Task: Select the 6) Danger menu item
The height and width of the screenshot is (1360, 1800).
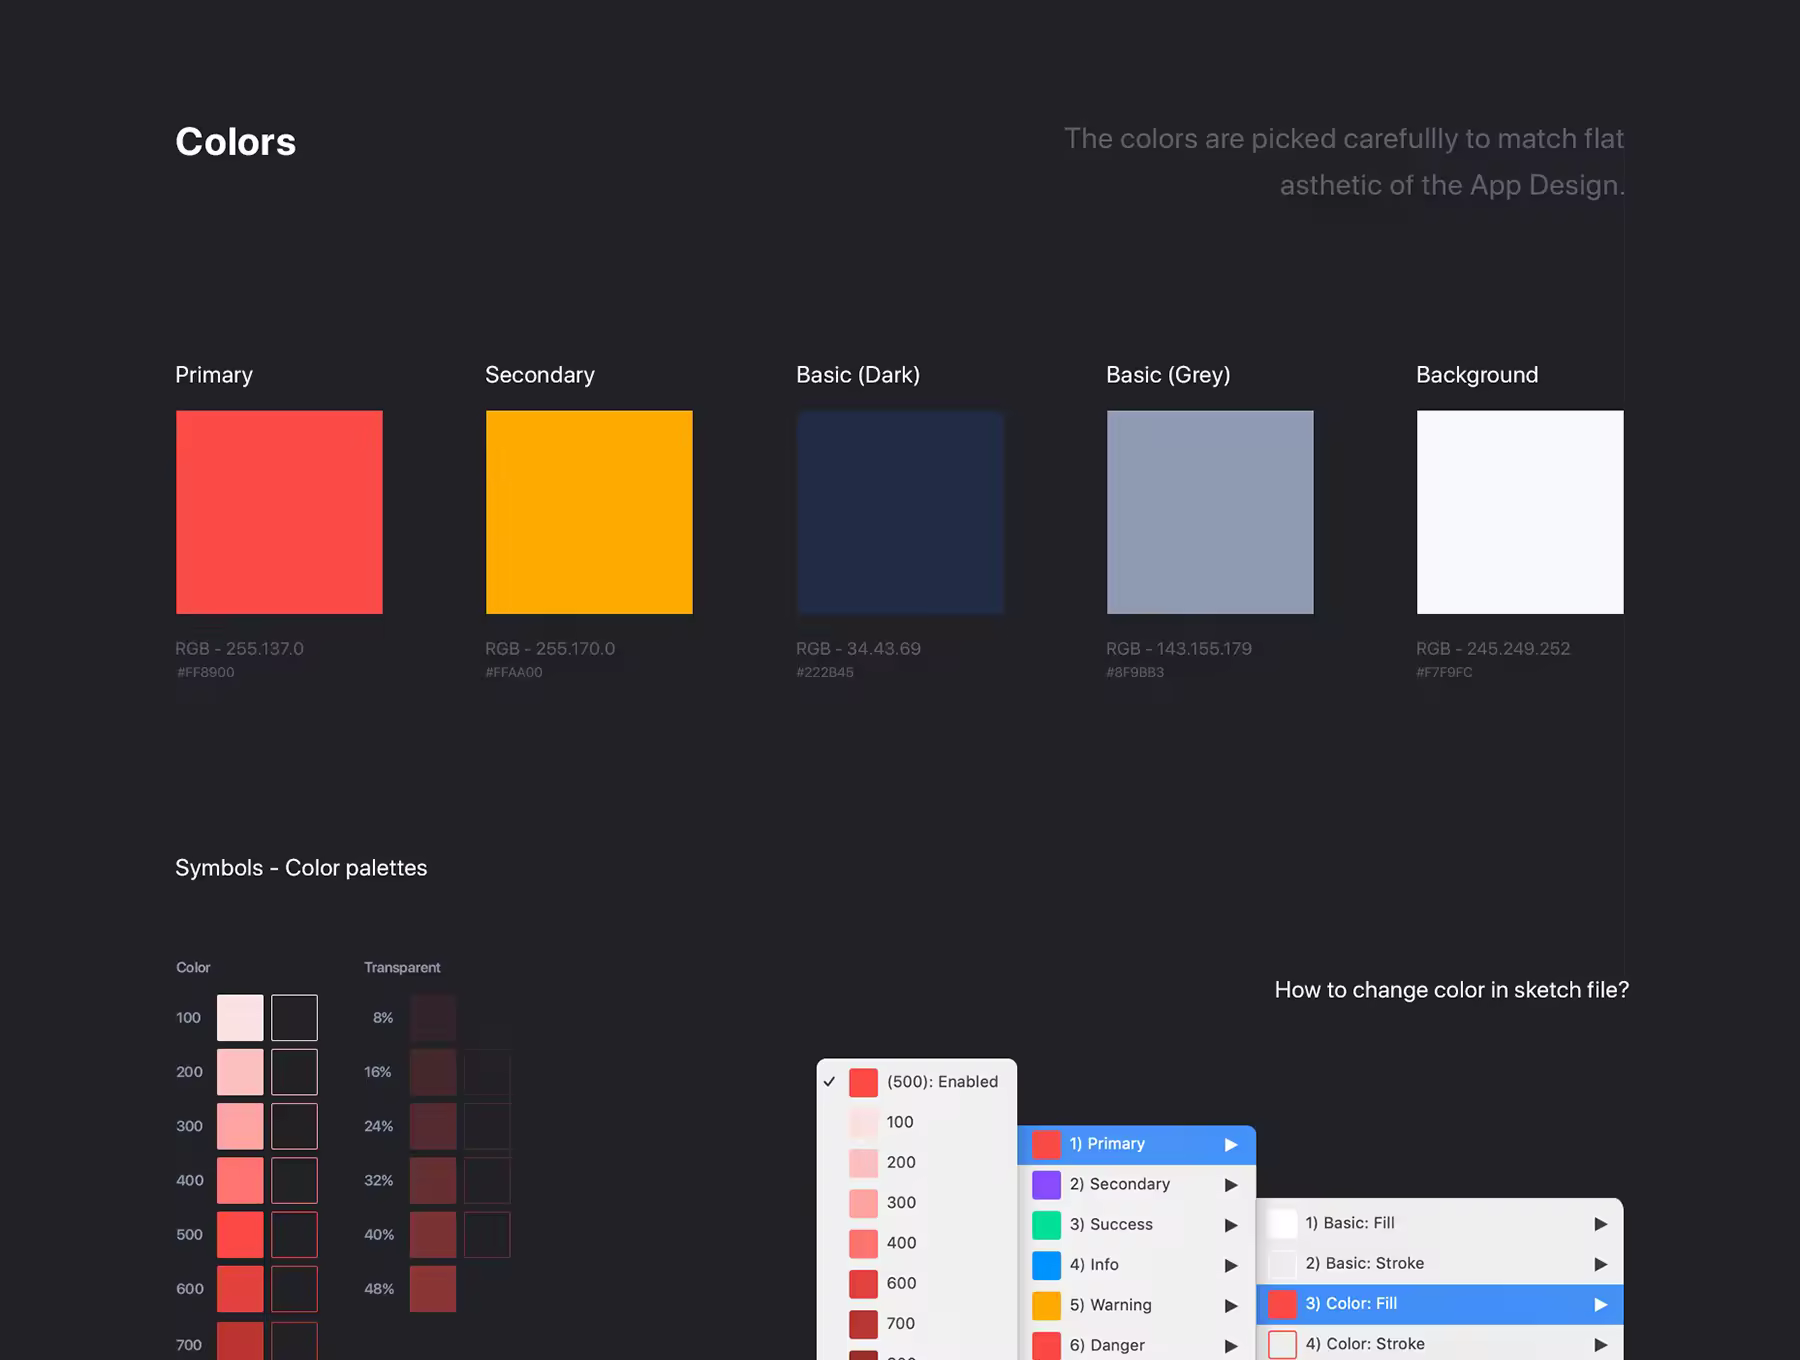Action: tap(1136, 1345)
